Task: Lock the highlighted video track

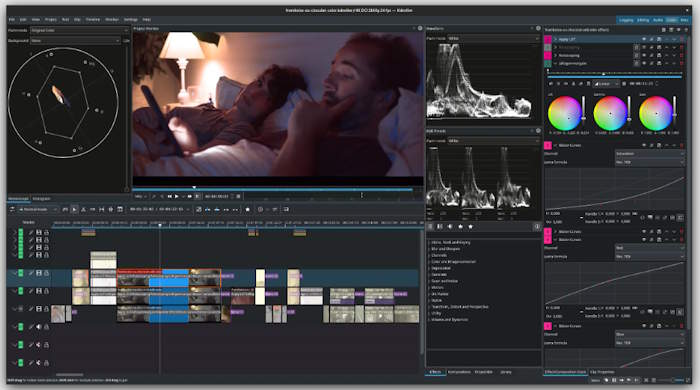Action: tap(46, 273)
